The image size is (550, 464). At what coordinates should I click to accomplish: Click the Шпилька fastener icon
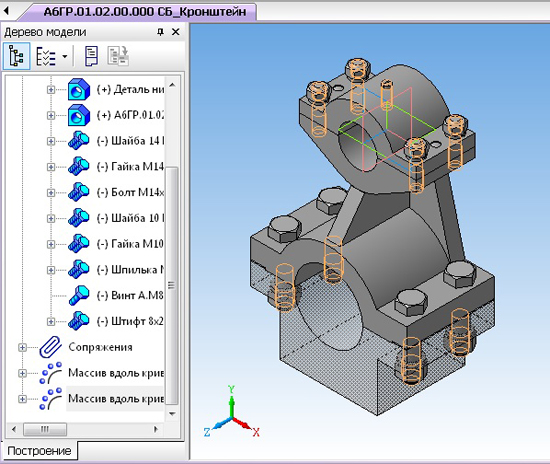tap(79, 270)
